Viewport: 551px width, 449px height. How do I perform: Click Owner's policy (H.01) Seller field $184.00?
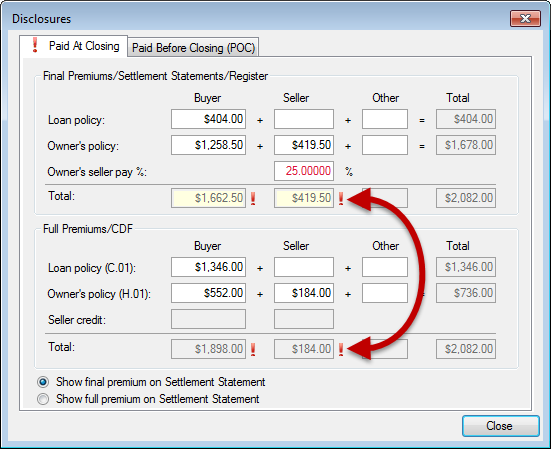click(x=304, y=293)
